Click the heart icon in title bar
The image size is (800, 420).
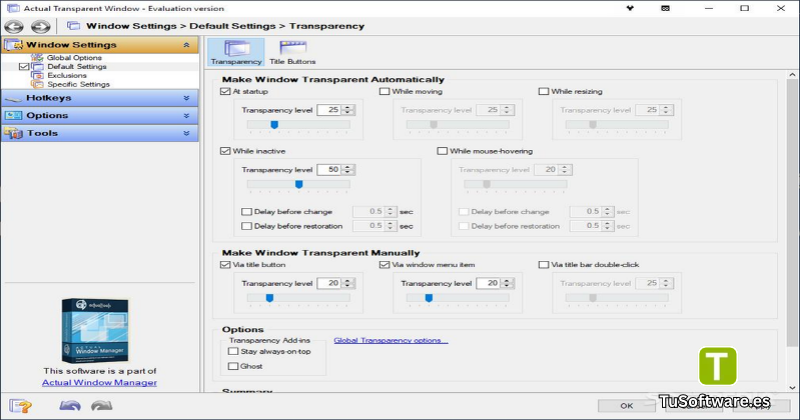pos(630,8)
